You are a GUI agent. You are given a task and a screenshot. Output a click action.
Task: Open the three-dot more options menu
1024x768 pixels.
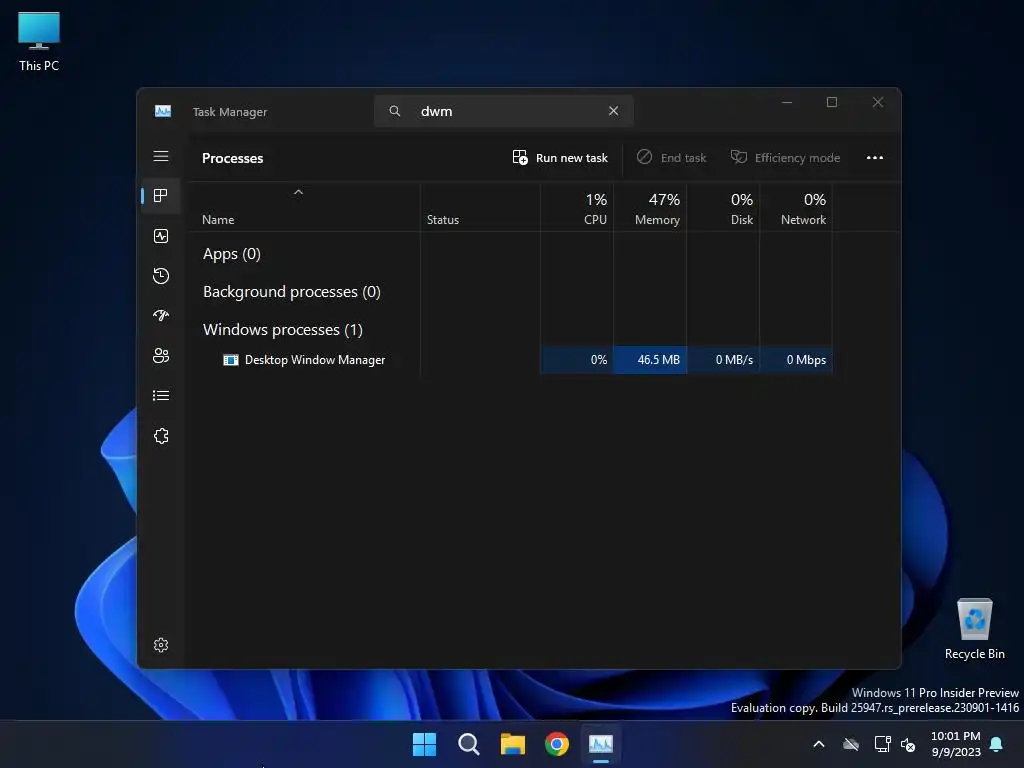(x=874, y=157)
